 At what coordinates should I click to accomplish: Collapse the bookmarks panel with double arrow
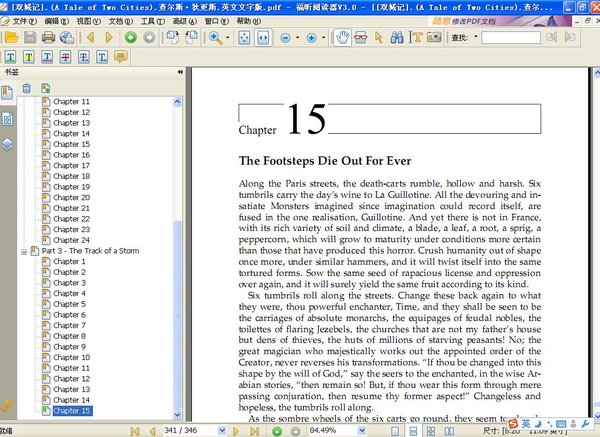(x=180, y=72)
